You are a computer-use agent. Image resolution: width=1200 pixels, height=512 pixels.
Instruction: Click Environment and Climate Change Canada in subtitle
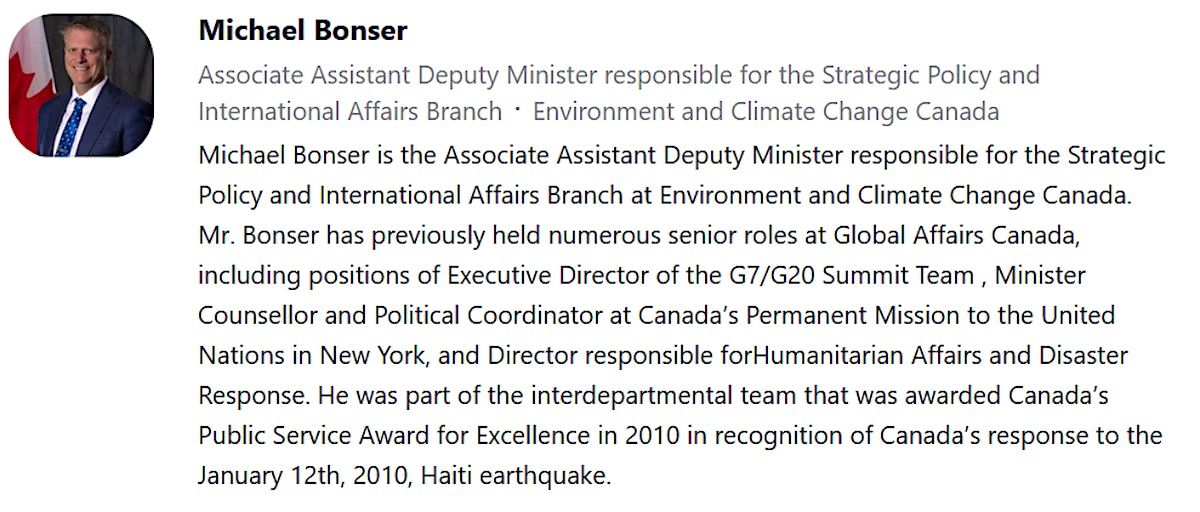click(x=765, y=111)
